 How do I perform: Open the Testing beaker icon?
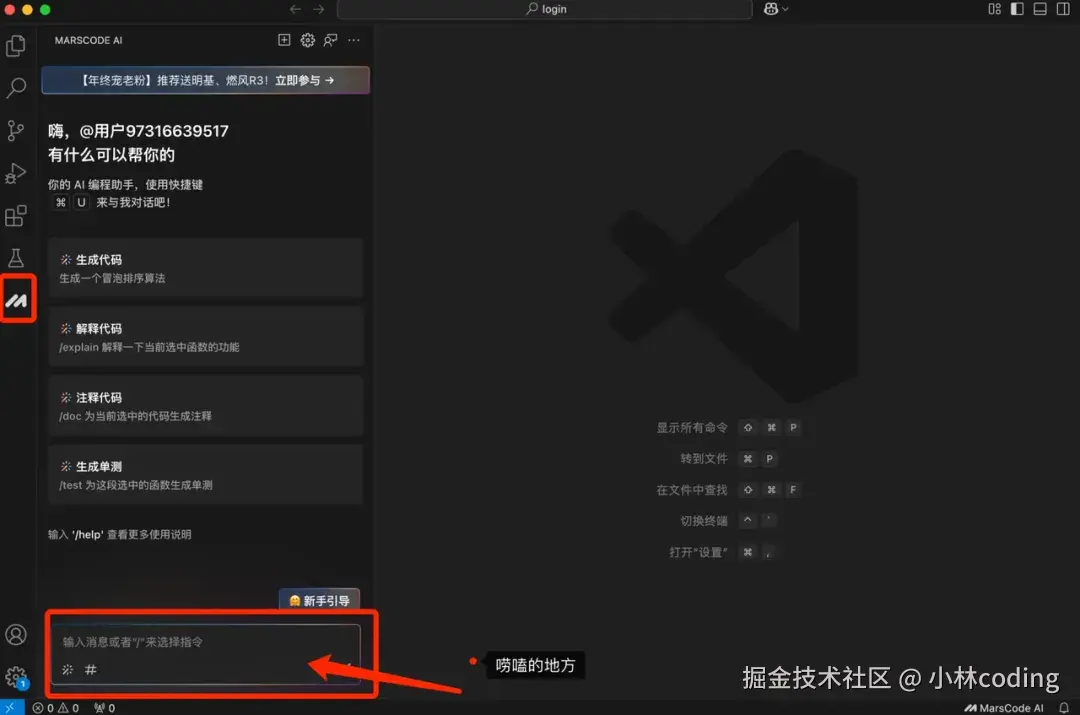[16, 257]
